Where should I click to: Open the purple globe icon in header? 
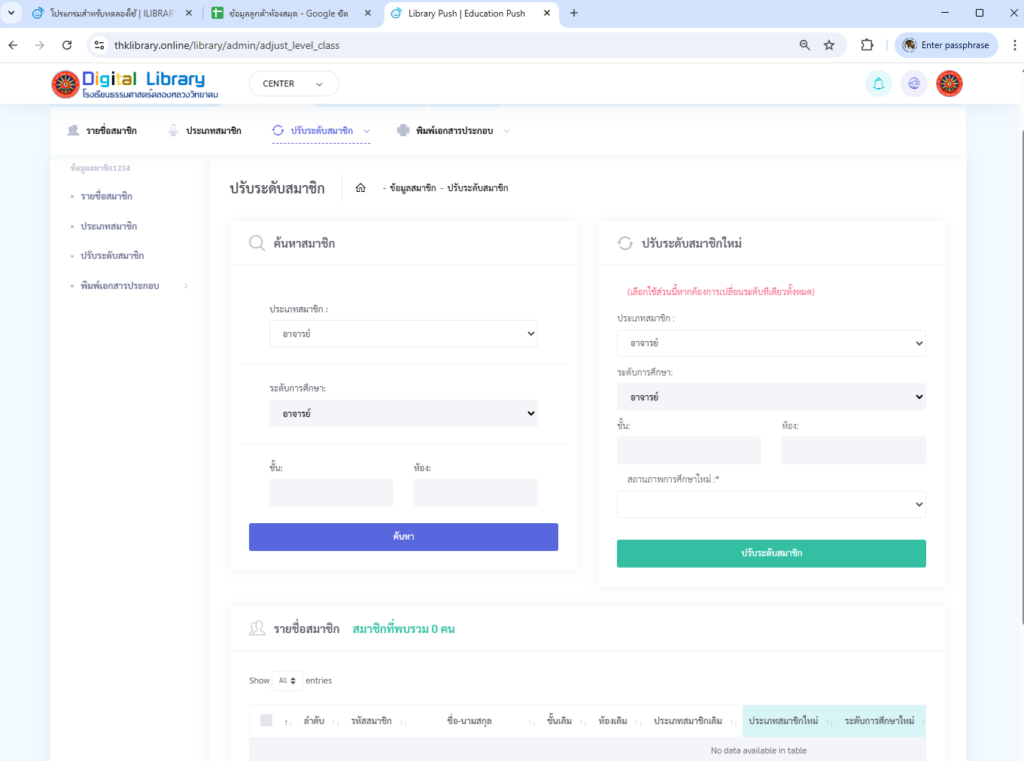coord(913,84)
